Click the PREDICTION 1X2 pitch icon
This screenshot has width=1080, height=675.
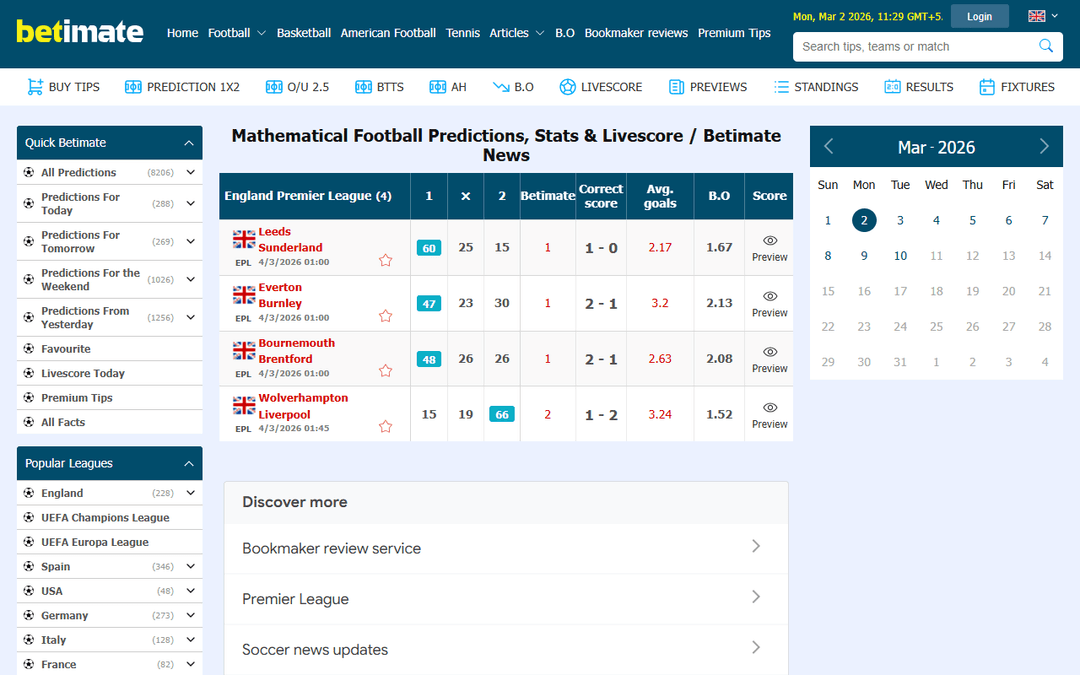pyautogui.click(x=133, y=87)
